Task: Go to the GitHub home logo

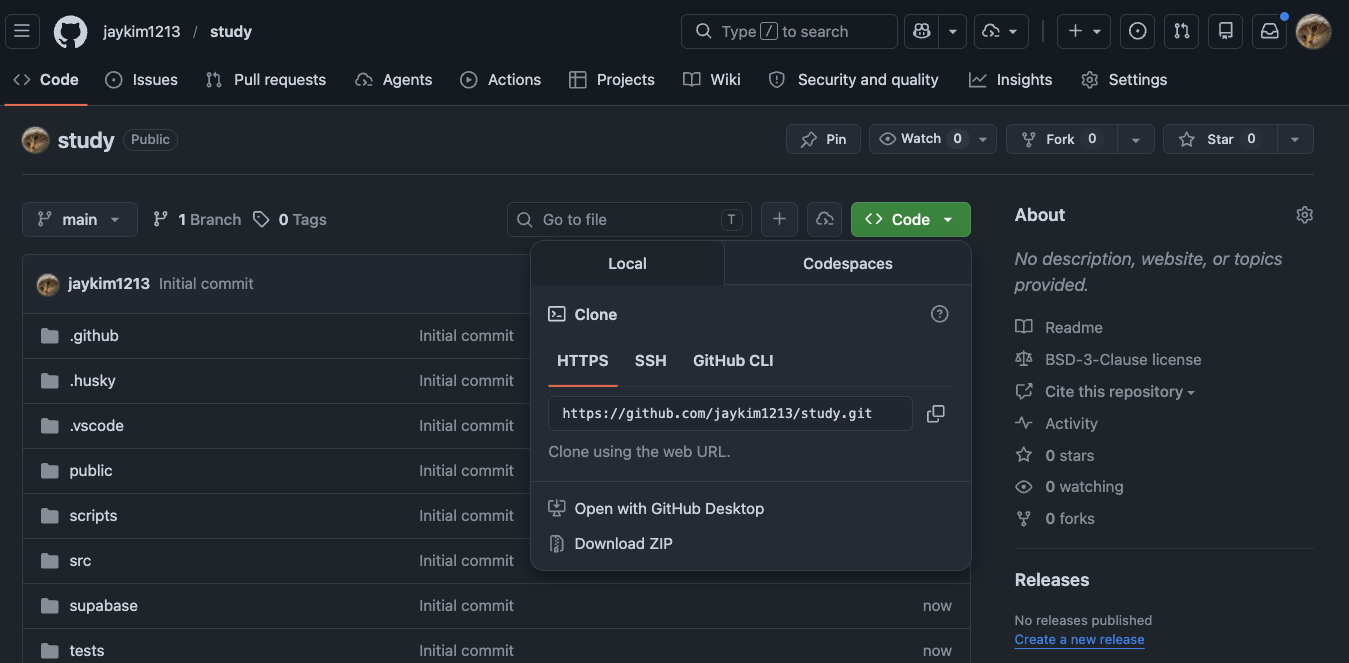Action: [70, 32]
